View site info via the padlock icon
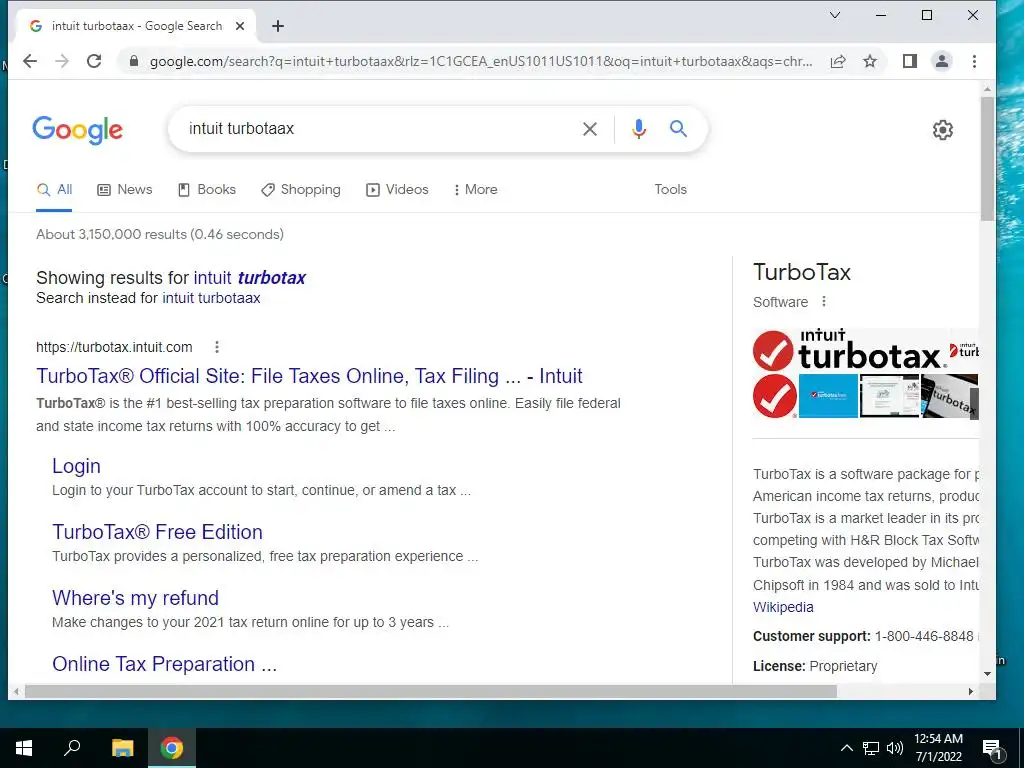 134,61
